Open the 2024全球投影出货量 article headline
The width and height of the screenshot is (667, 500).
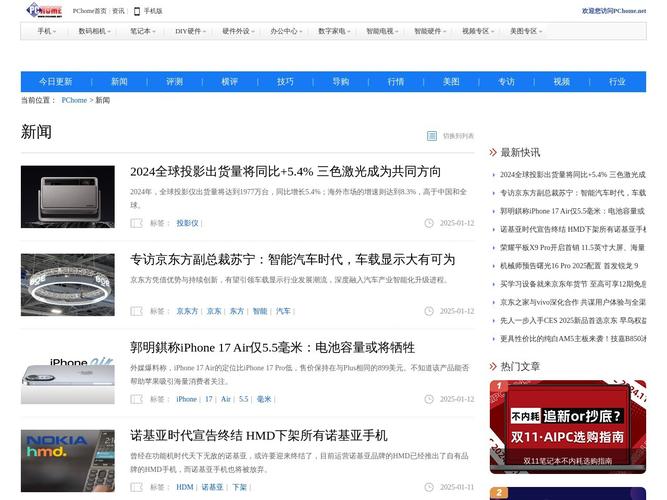coord(285,171)
